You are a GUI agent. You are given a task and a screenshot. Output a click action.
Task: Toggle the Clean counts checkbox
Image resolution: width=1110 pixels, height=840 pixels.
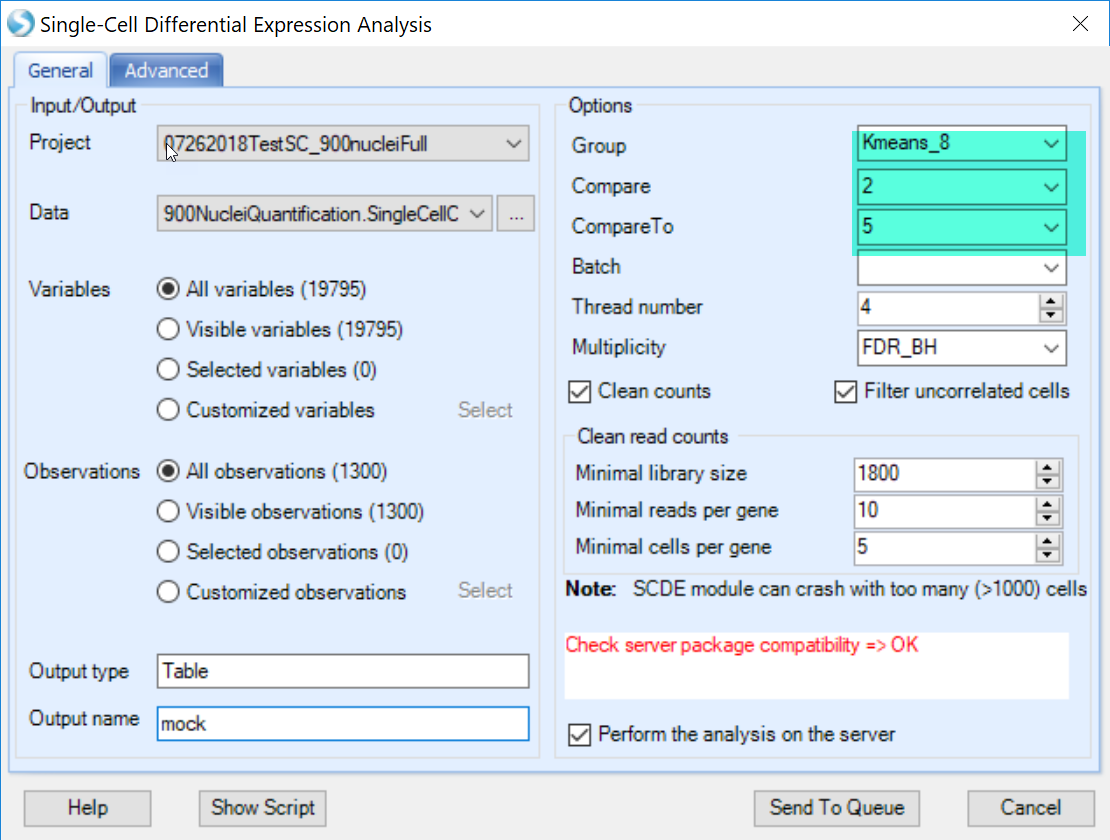click(x=579, y=391)
